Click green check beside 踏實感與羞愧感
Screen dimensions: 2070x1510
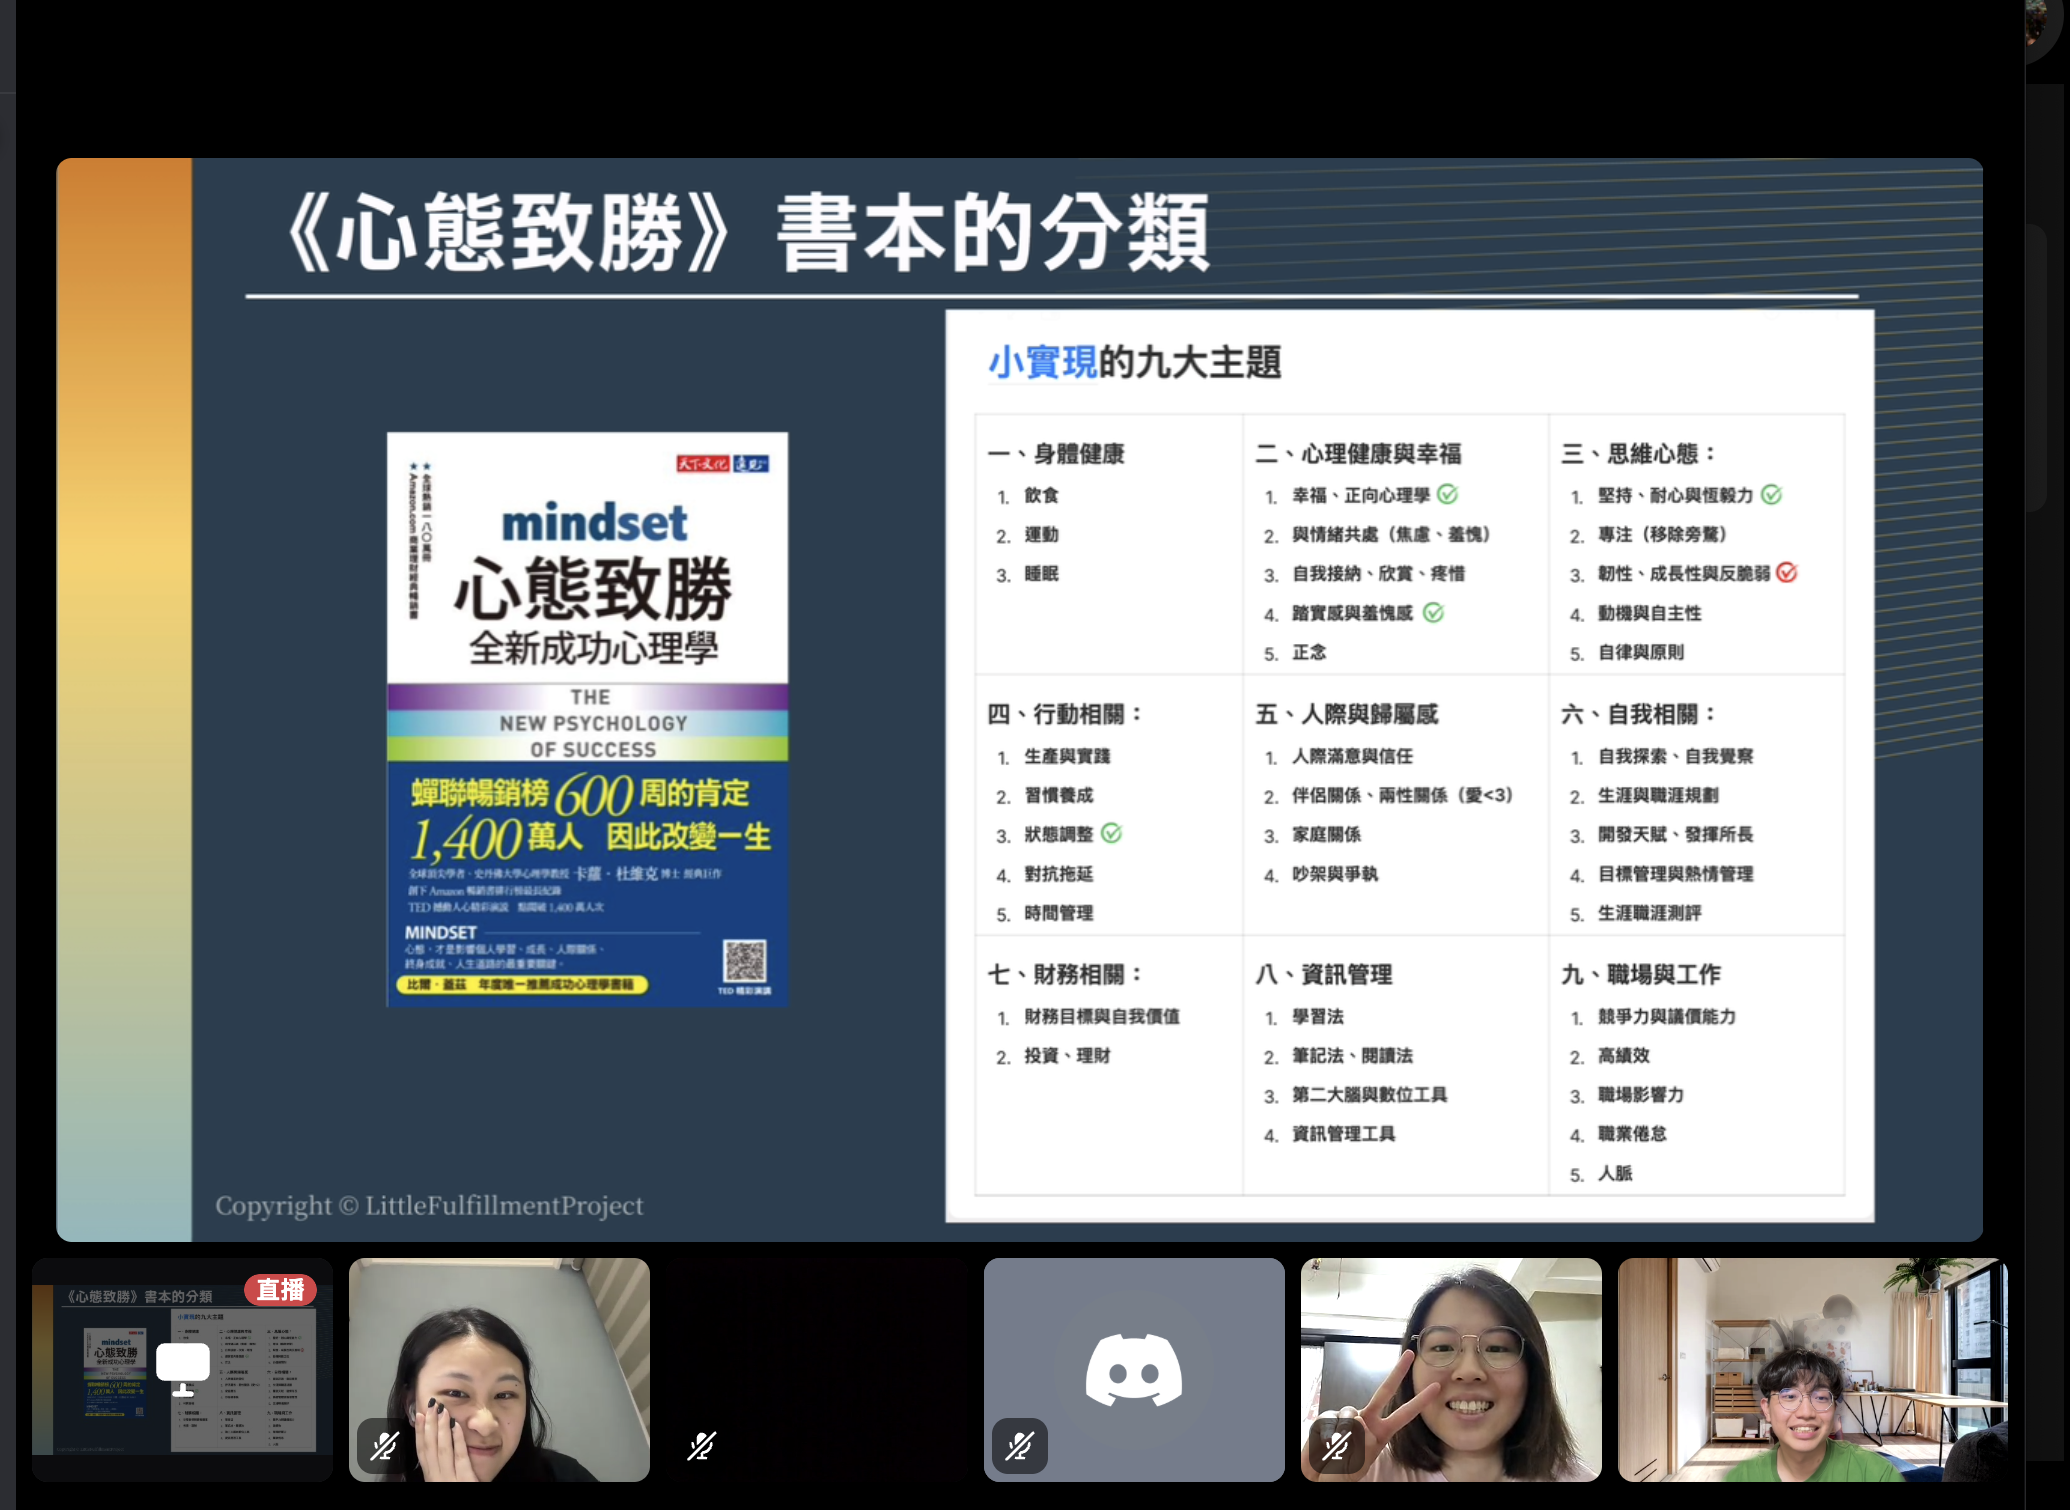tap(1433, 612)
